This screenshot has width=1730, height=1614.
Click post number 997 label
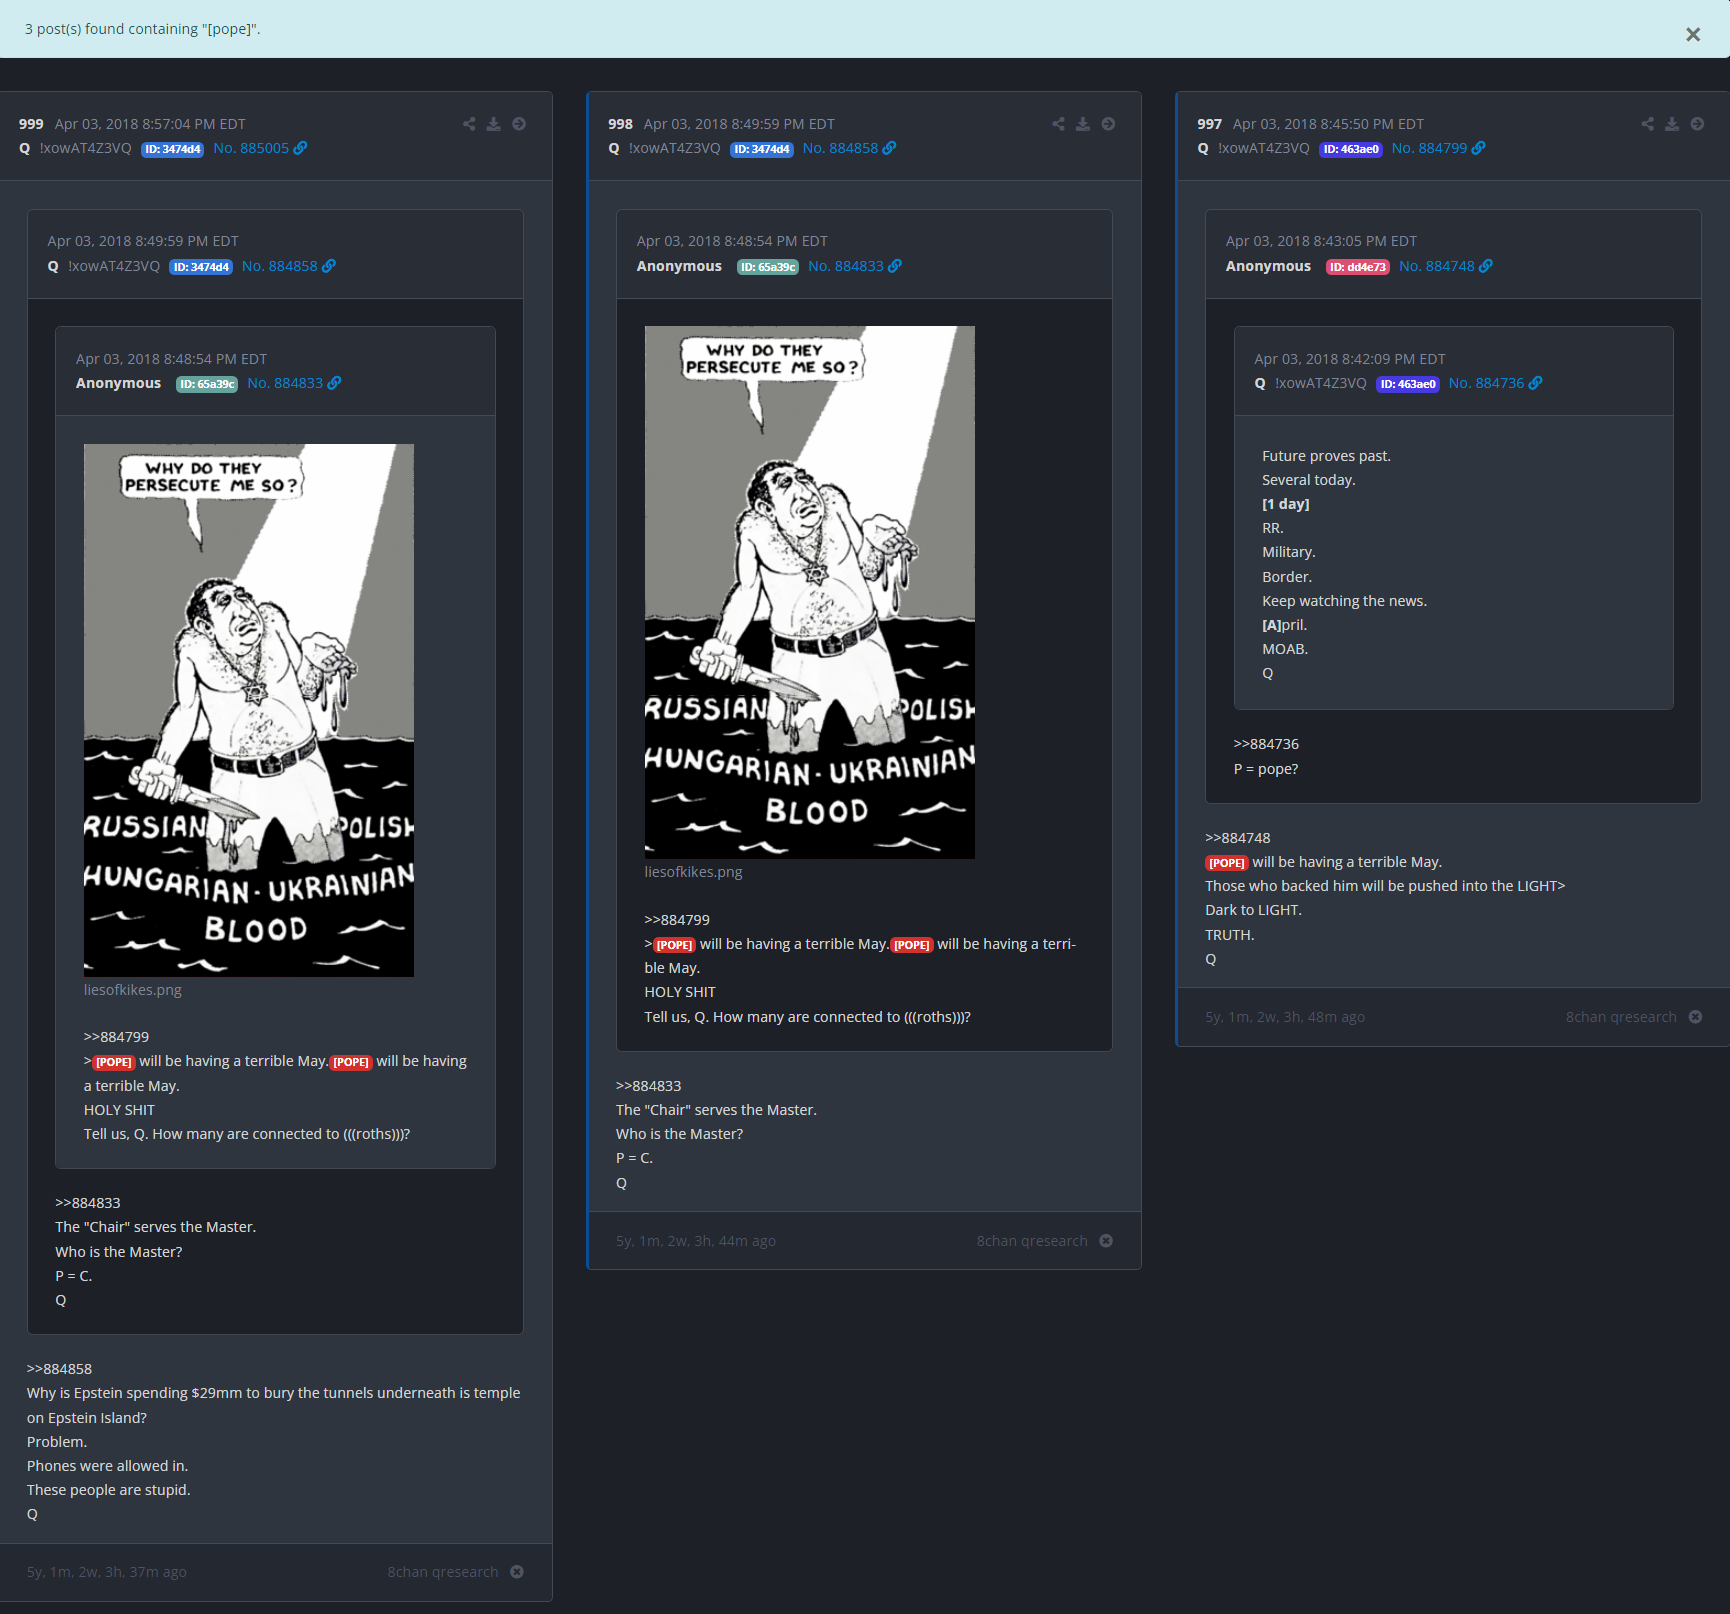1209,124
